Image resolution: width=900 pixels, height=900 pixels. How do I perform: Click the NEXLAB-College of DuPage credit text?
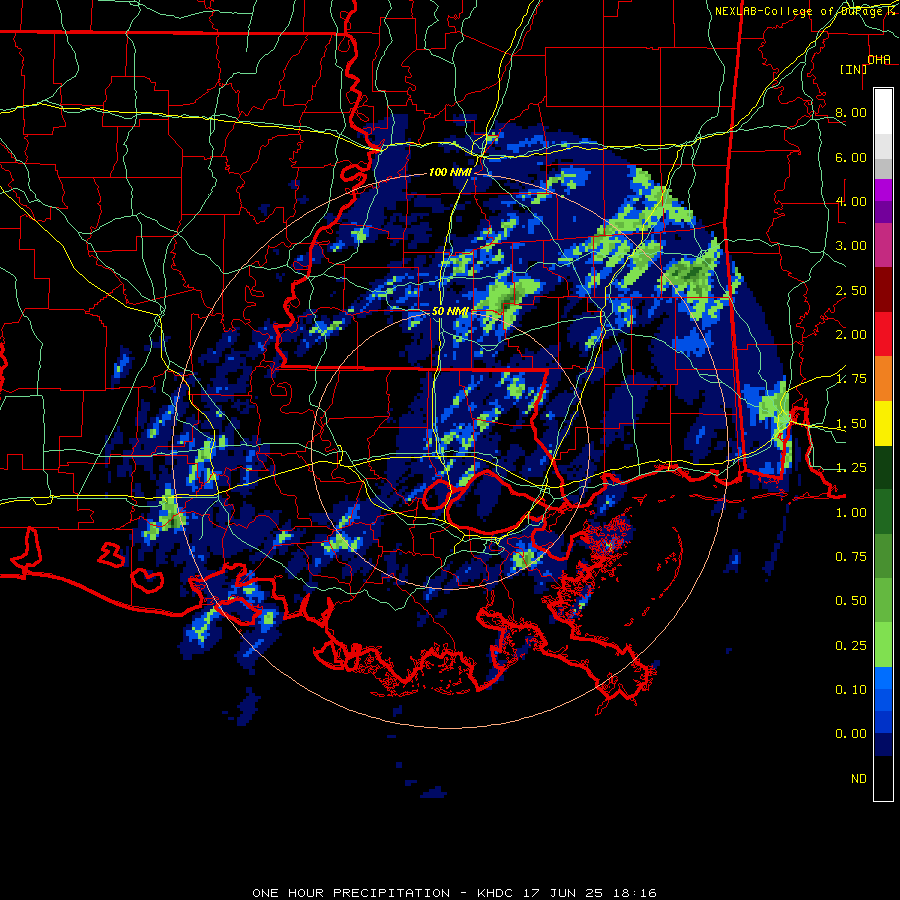point(804,11)
